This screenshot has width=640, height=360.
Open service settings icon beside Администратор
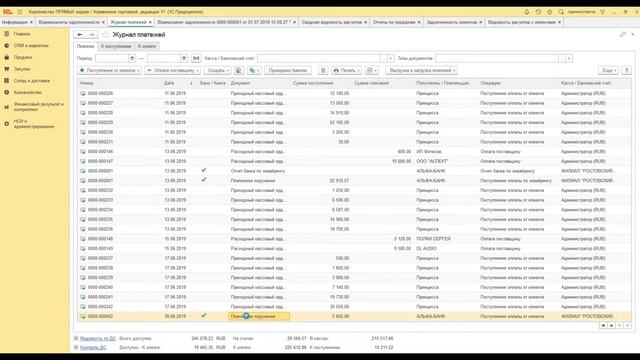coord(602,12)
